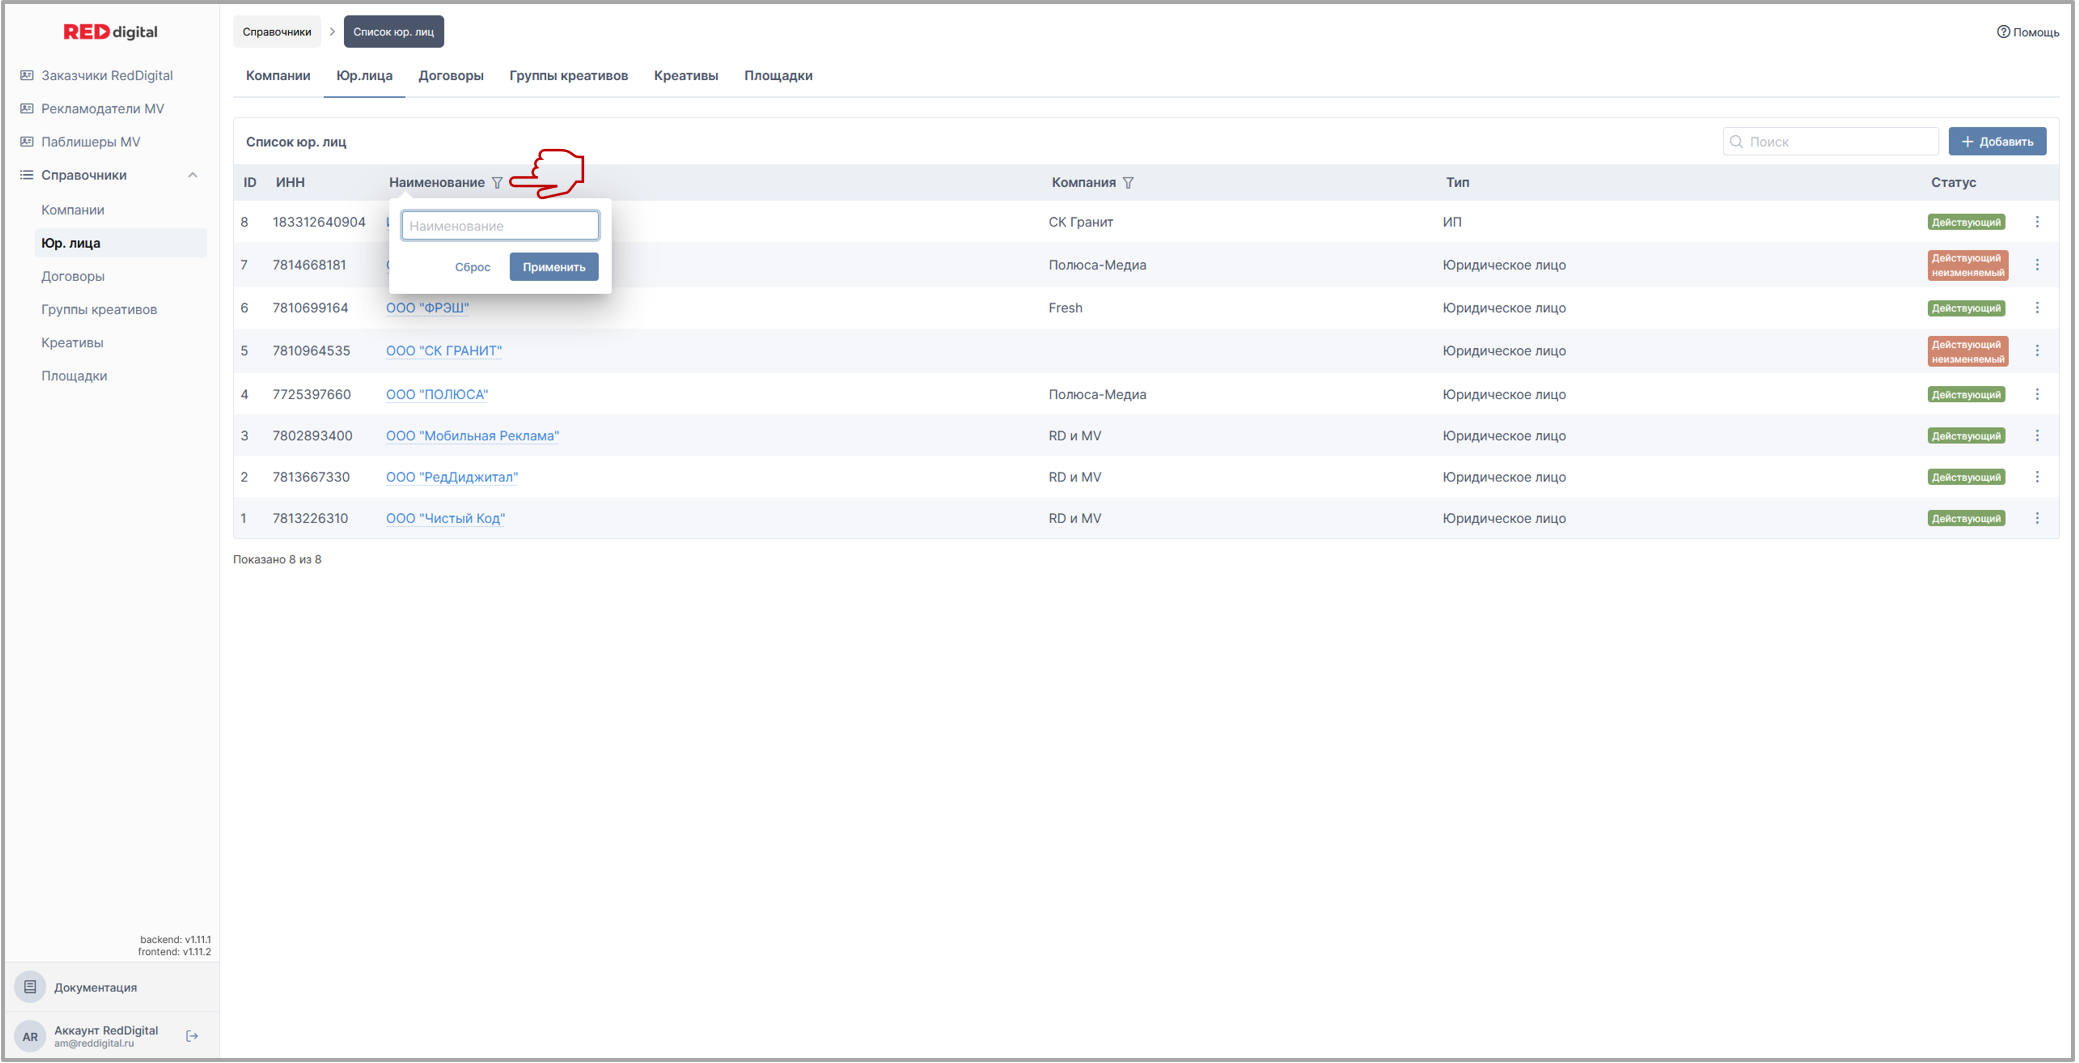Image resolution: width=2079 pixels, height=1063 pixels.
Task: Click the RED digital logo
Action: click(x=110, y=32)
